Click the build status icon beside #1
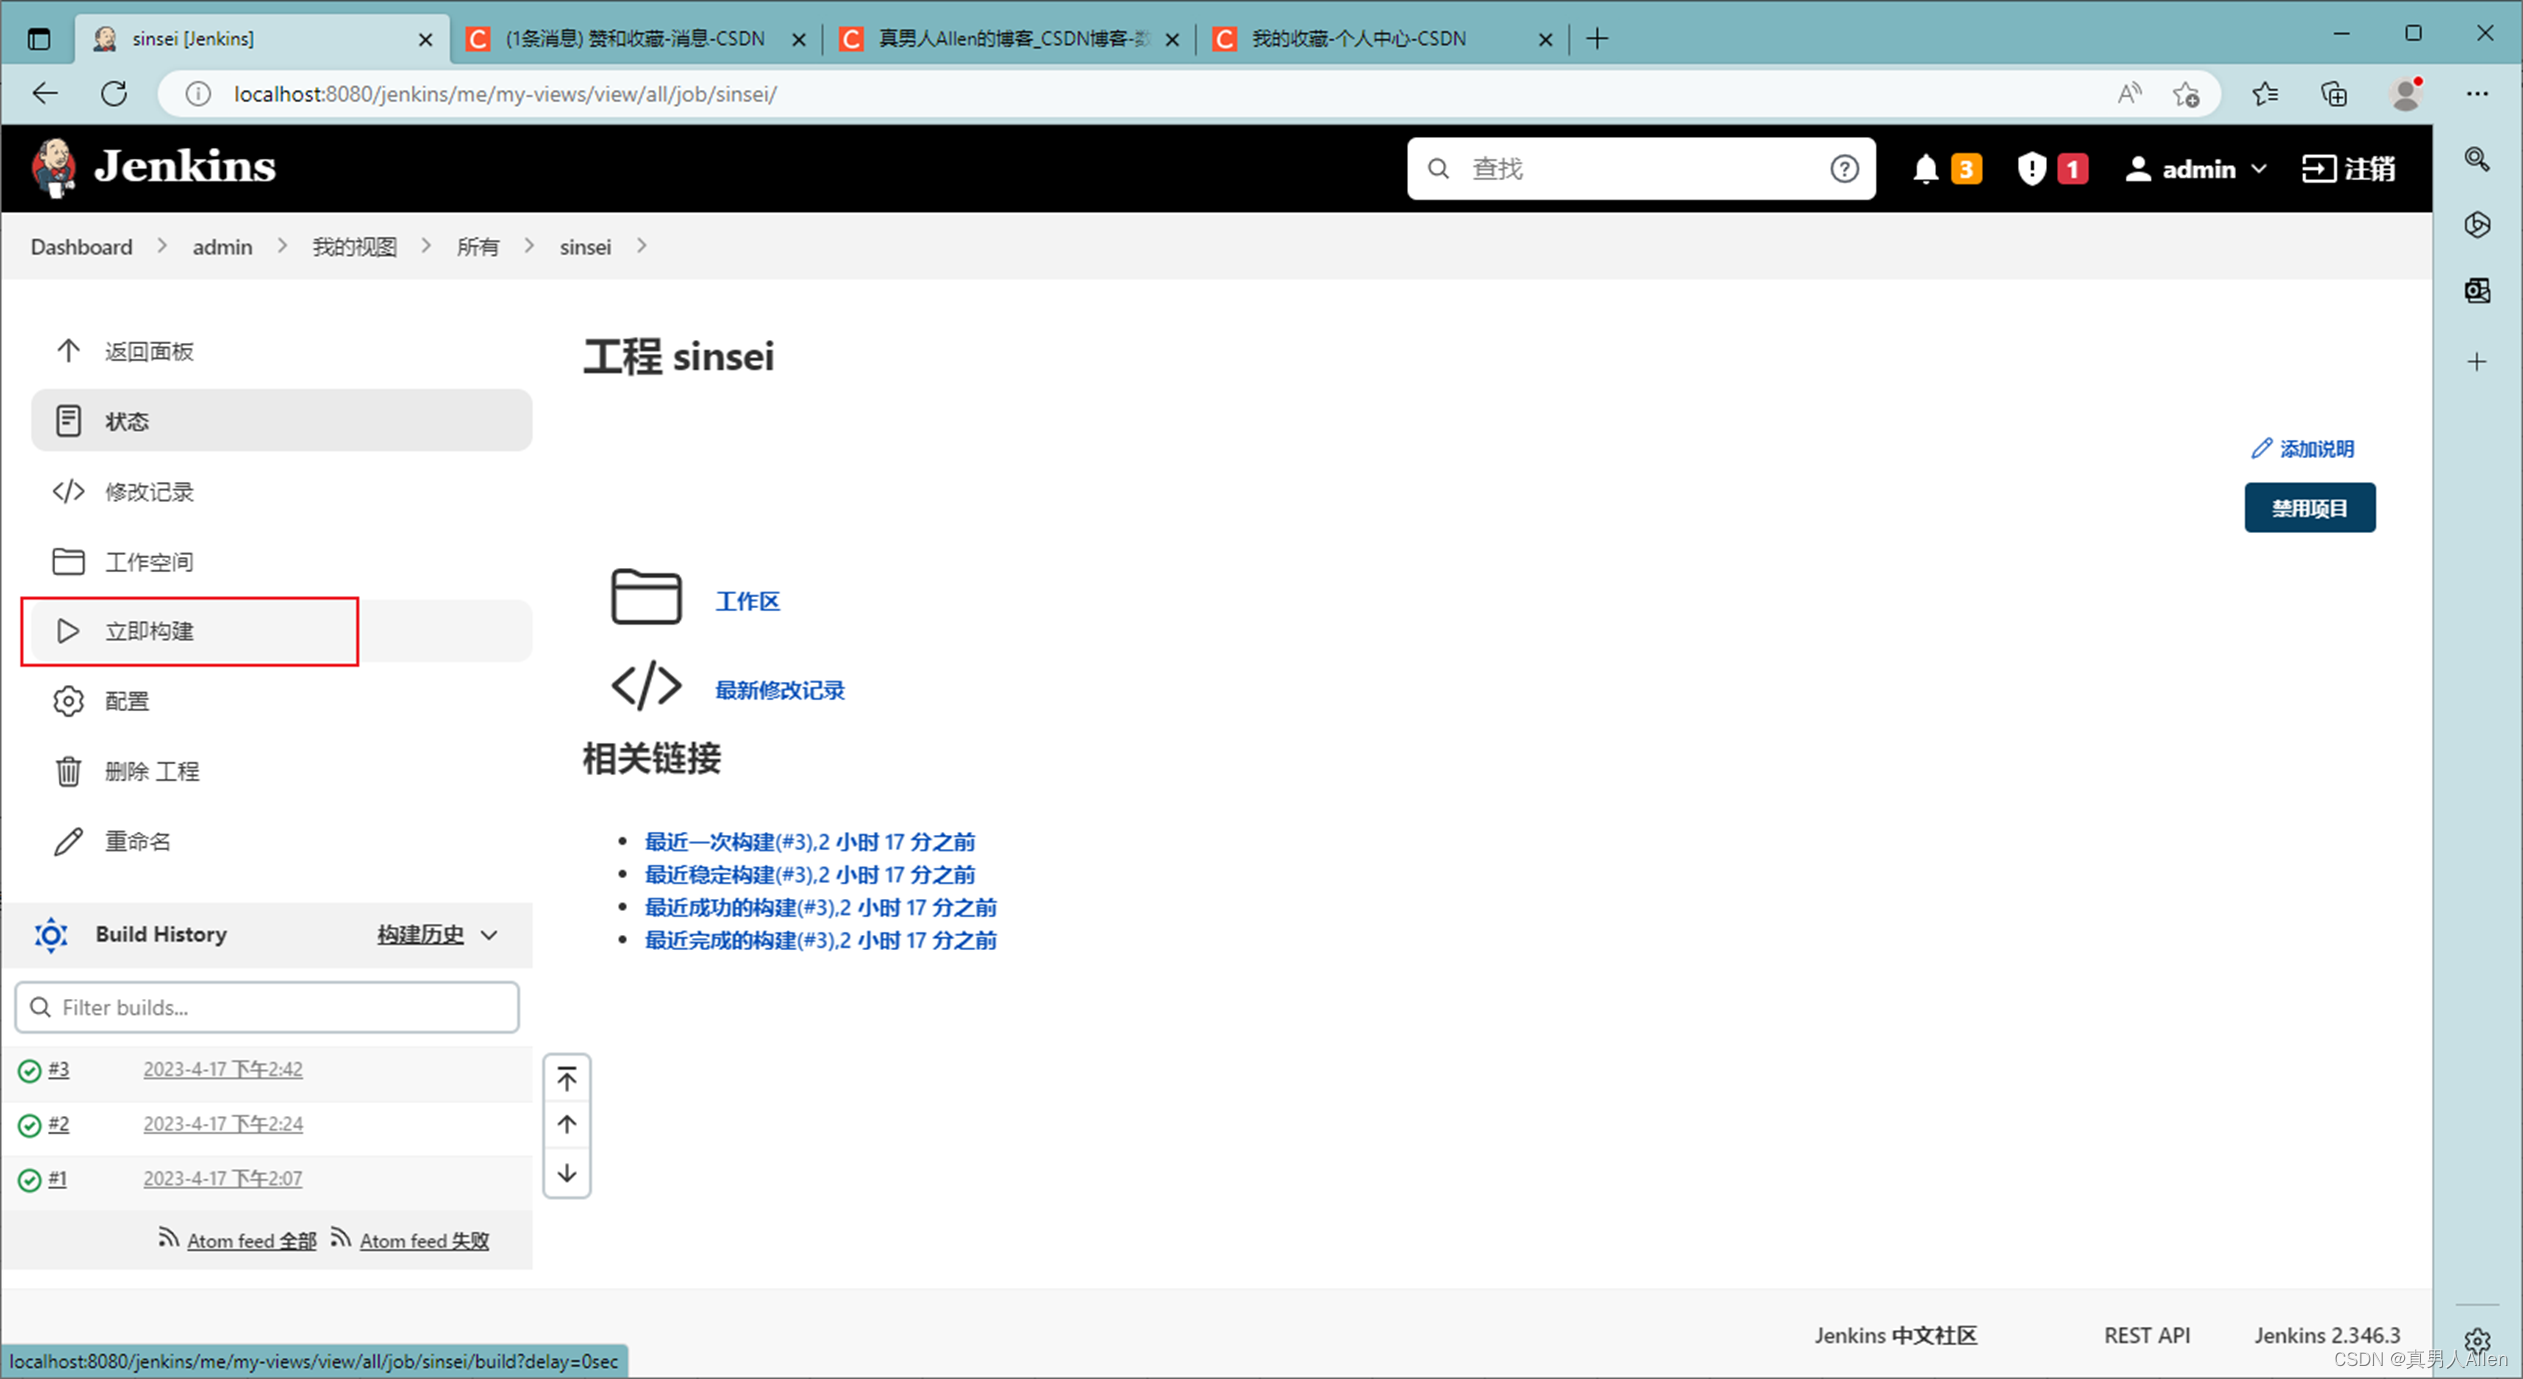The width and height of the screenshot is (2523, 1379). 28,1178
